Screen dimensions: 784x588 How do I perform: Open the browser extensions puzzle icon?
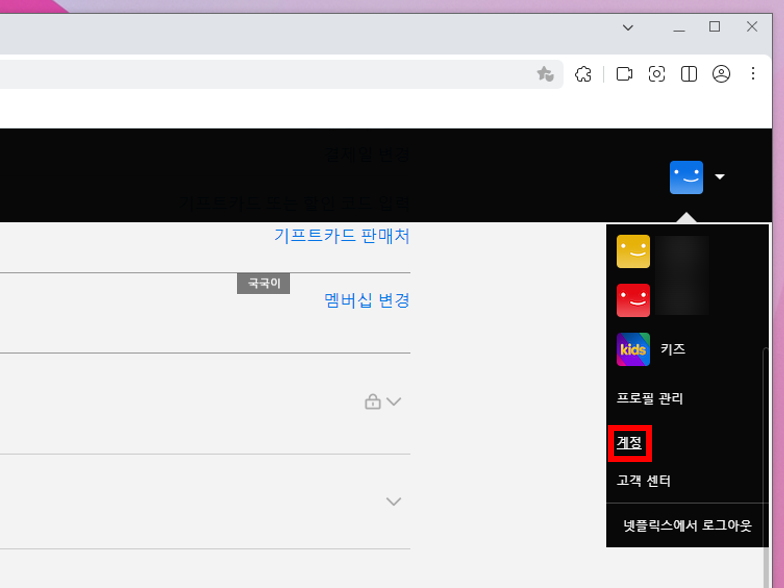coord(583,74)
